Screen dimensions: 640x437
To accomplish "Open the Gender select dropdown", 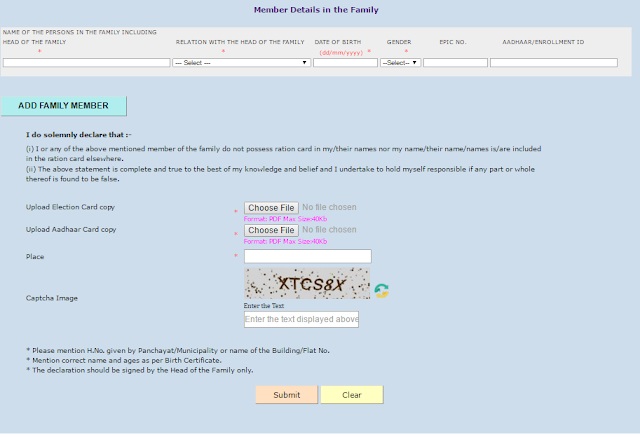I will coord(400,62).
